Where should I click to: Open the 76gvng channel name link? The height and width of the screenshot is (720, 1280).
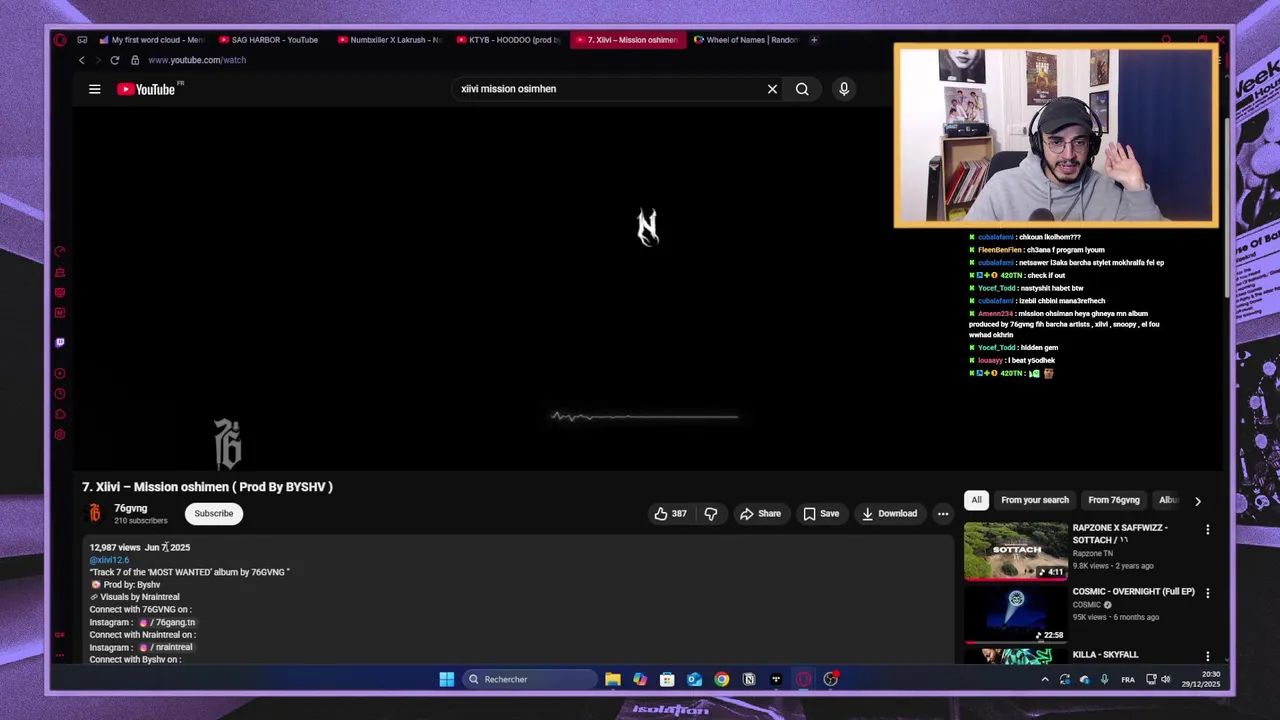pyautogui.click(x=130, y=508)
